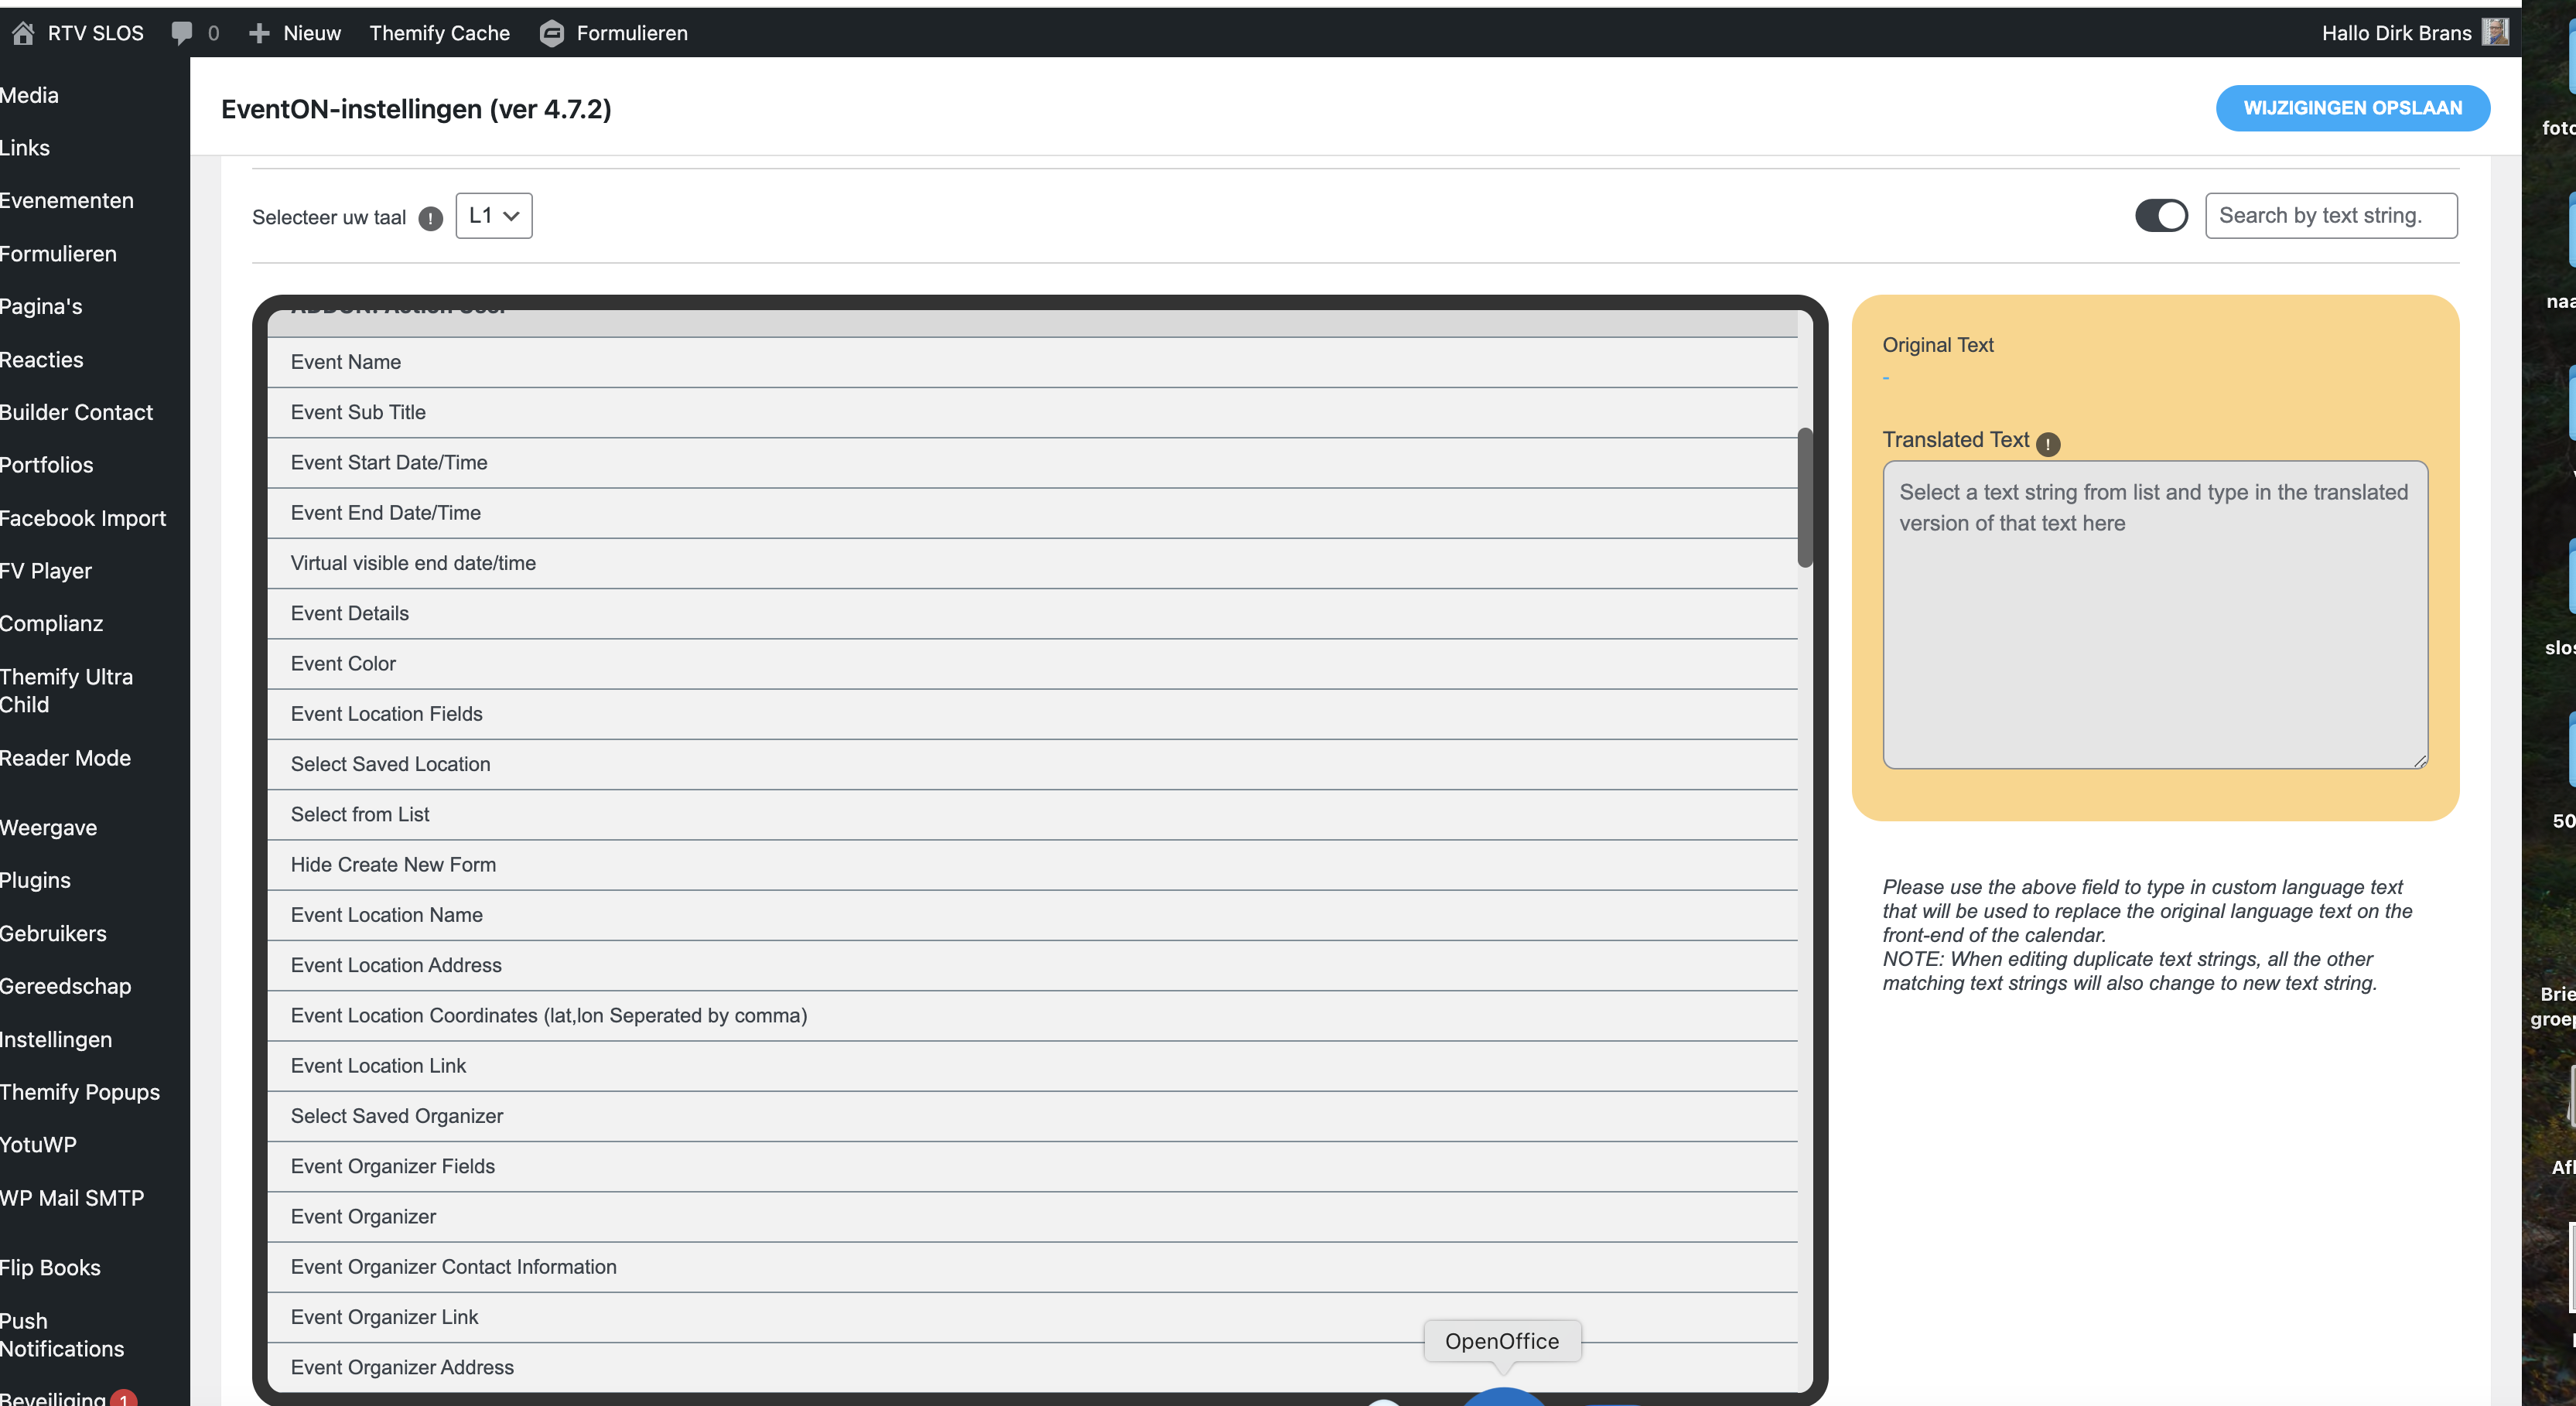Open YotuWP in the sidebar

(38, 1145)
